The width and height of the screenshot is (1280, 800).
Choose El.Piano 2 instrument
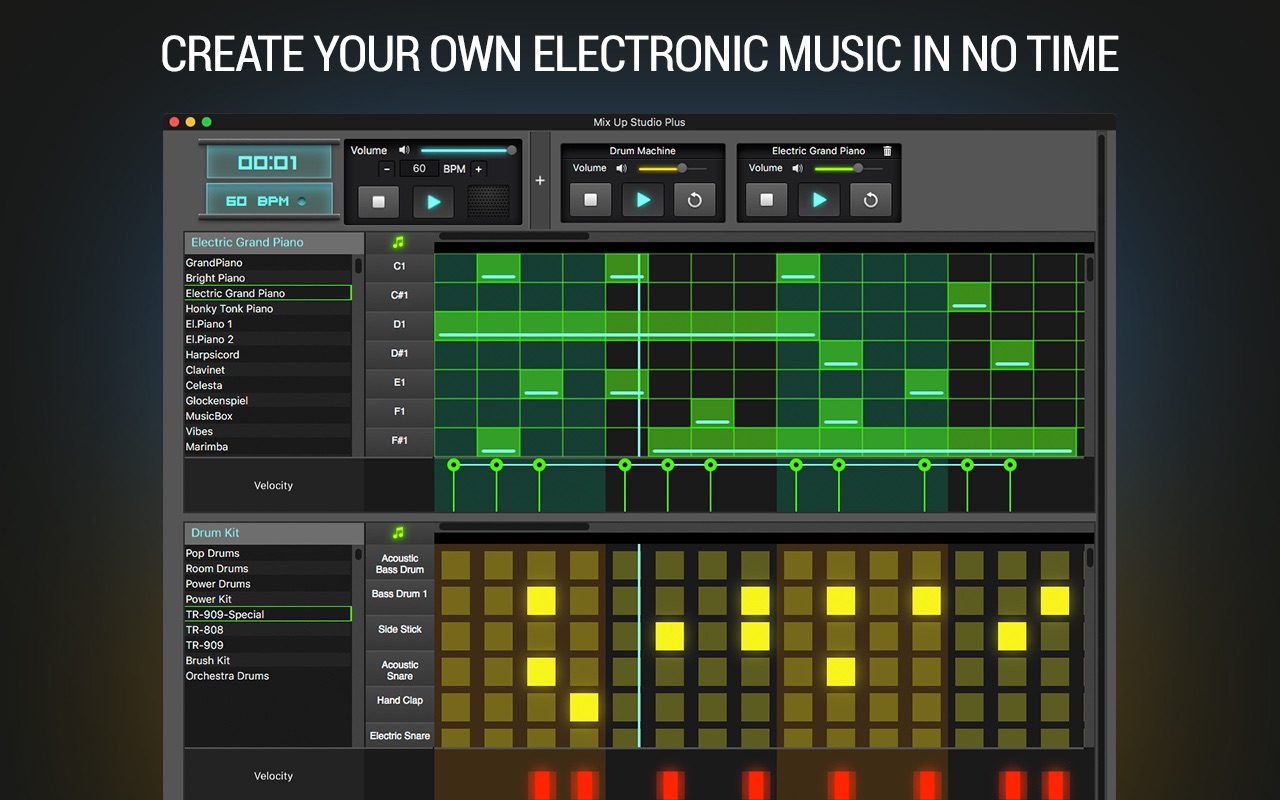(x=267, y=339)
